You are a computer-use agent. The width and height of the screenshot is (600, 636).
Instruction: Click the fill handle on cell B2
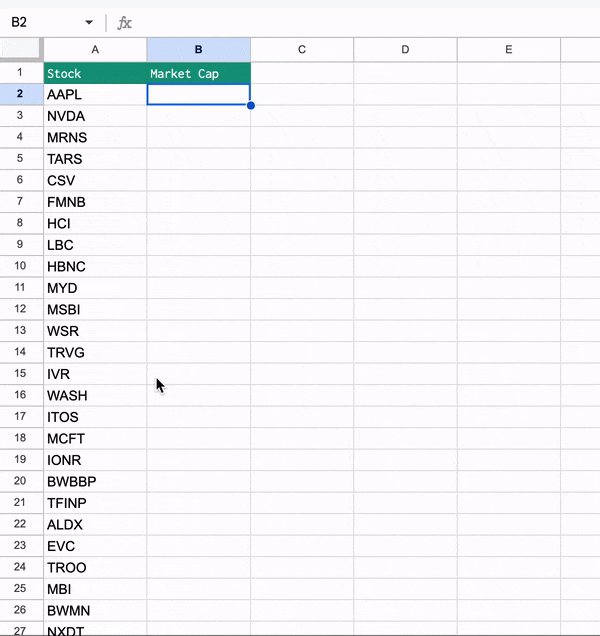tap(251, 105)
